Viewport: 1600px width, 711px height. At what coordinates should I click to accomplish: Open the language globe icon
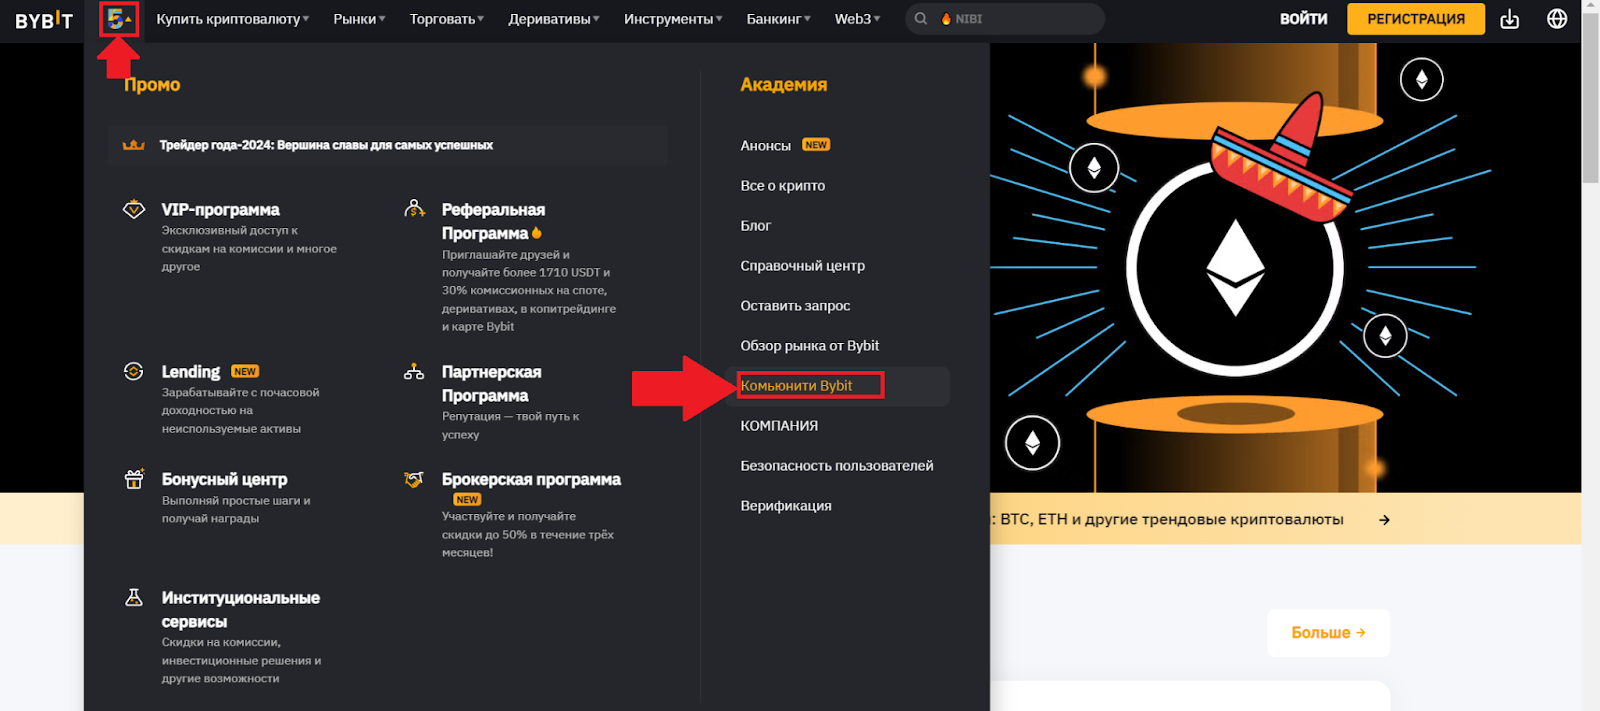1557,19
